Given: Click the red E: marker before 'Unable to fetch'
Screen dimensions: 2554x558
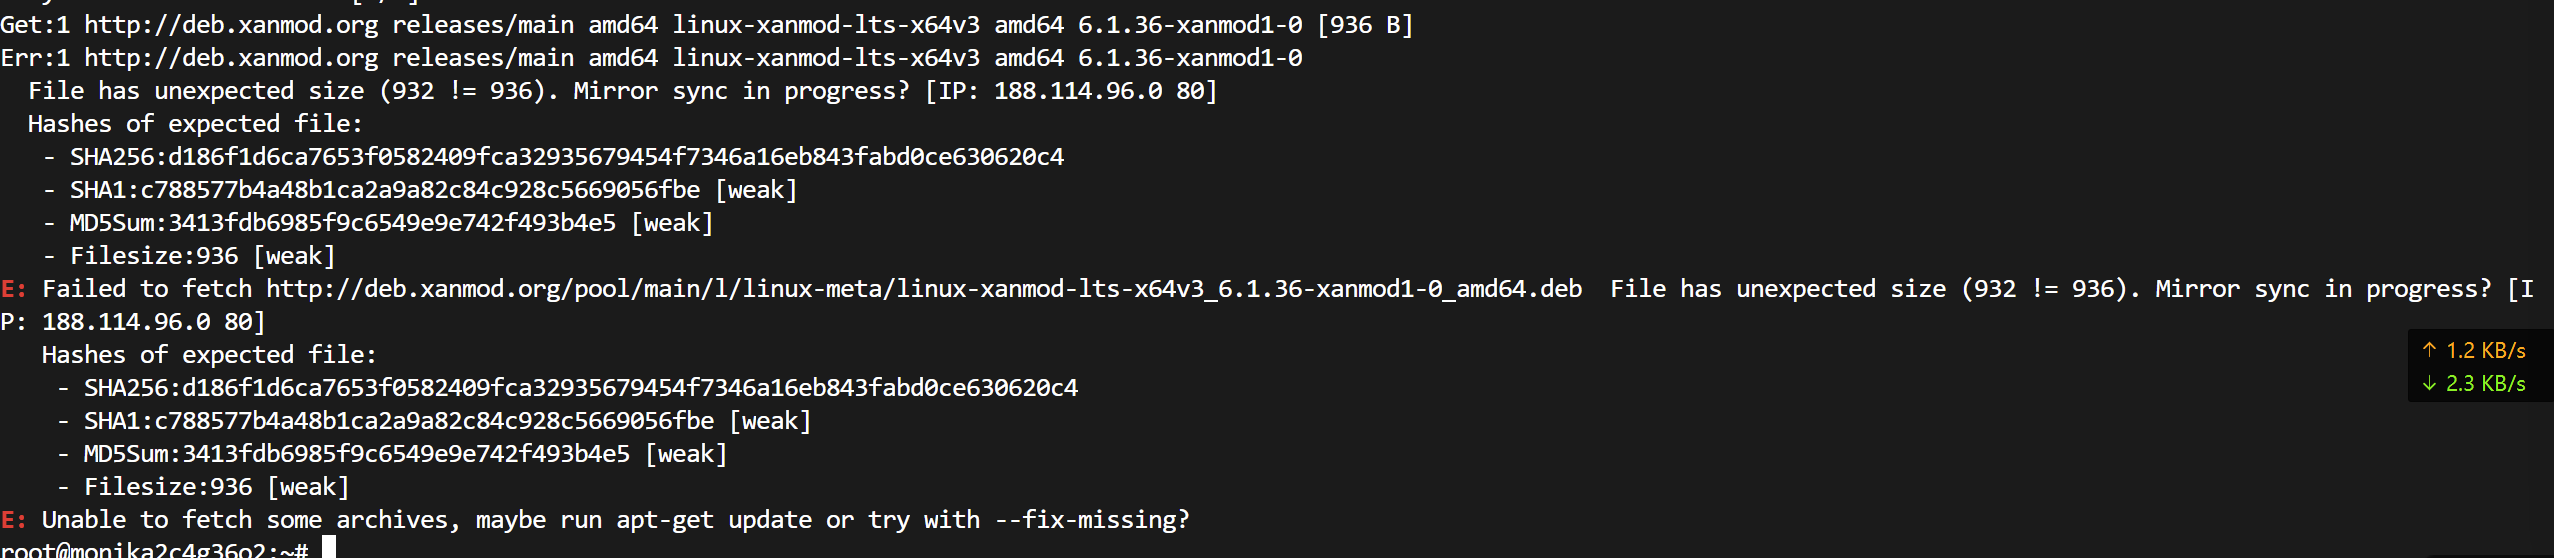Looking at the screenshot, I should [14, 520].
